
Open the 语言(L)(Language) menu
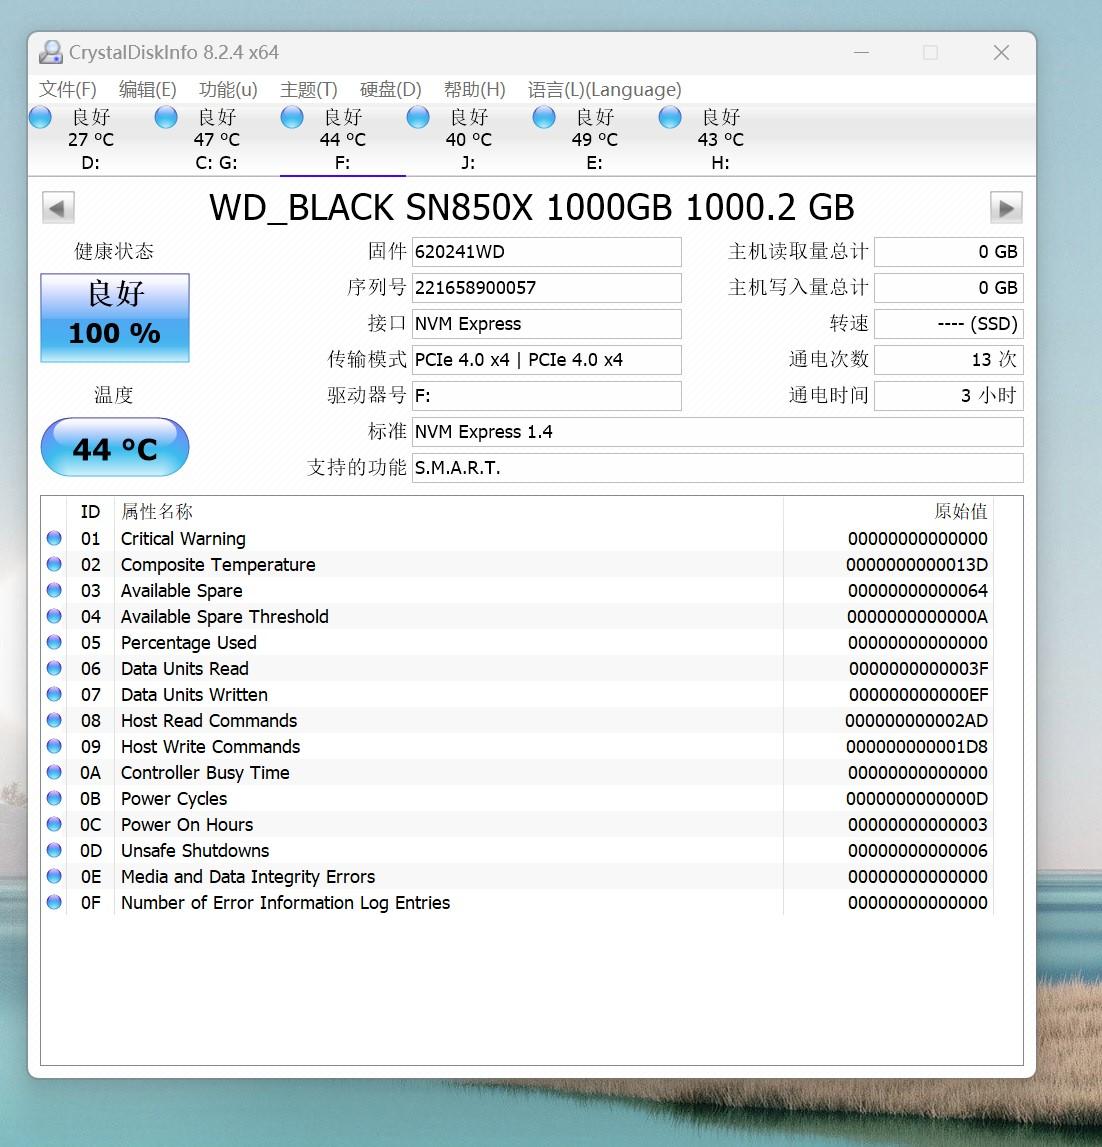coord(604,89)
